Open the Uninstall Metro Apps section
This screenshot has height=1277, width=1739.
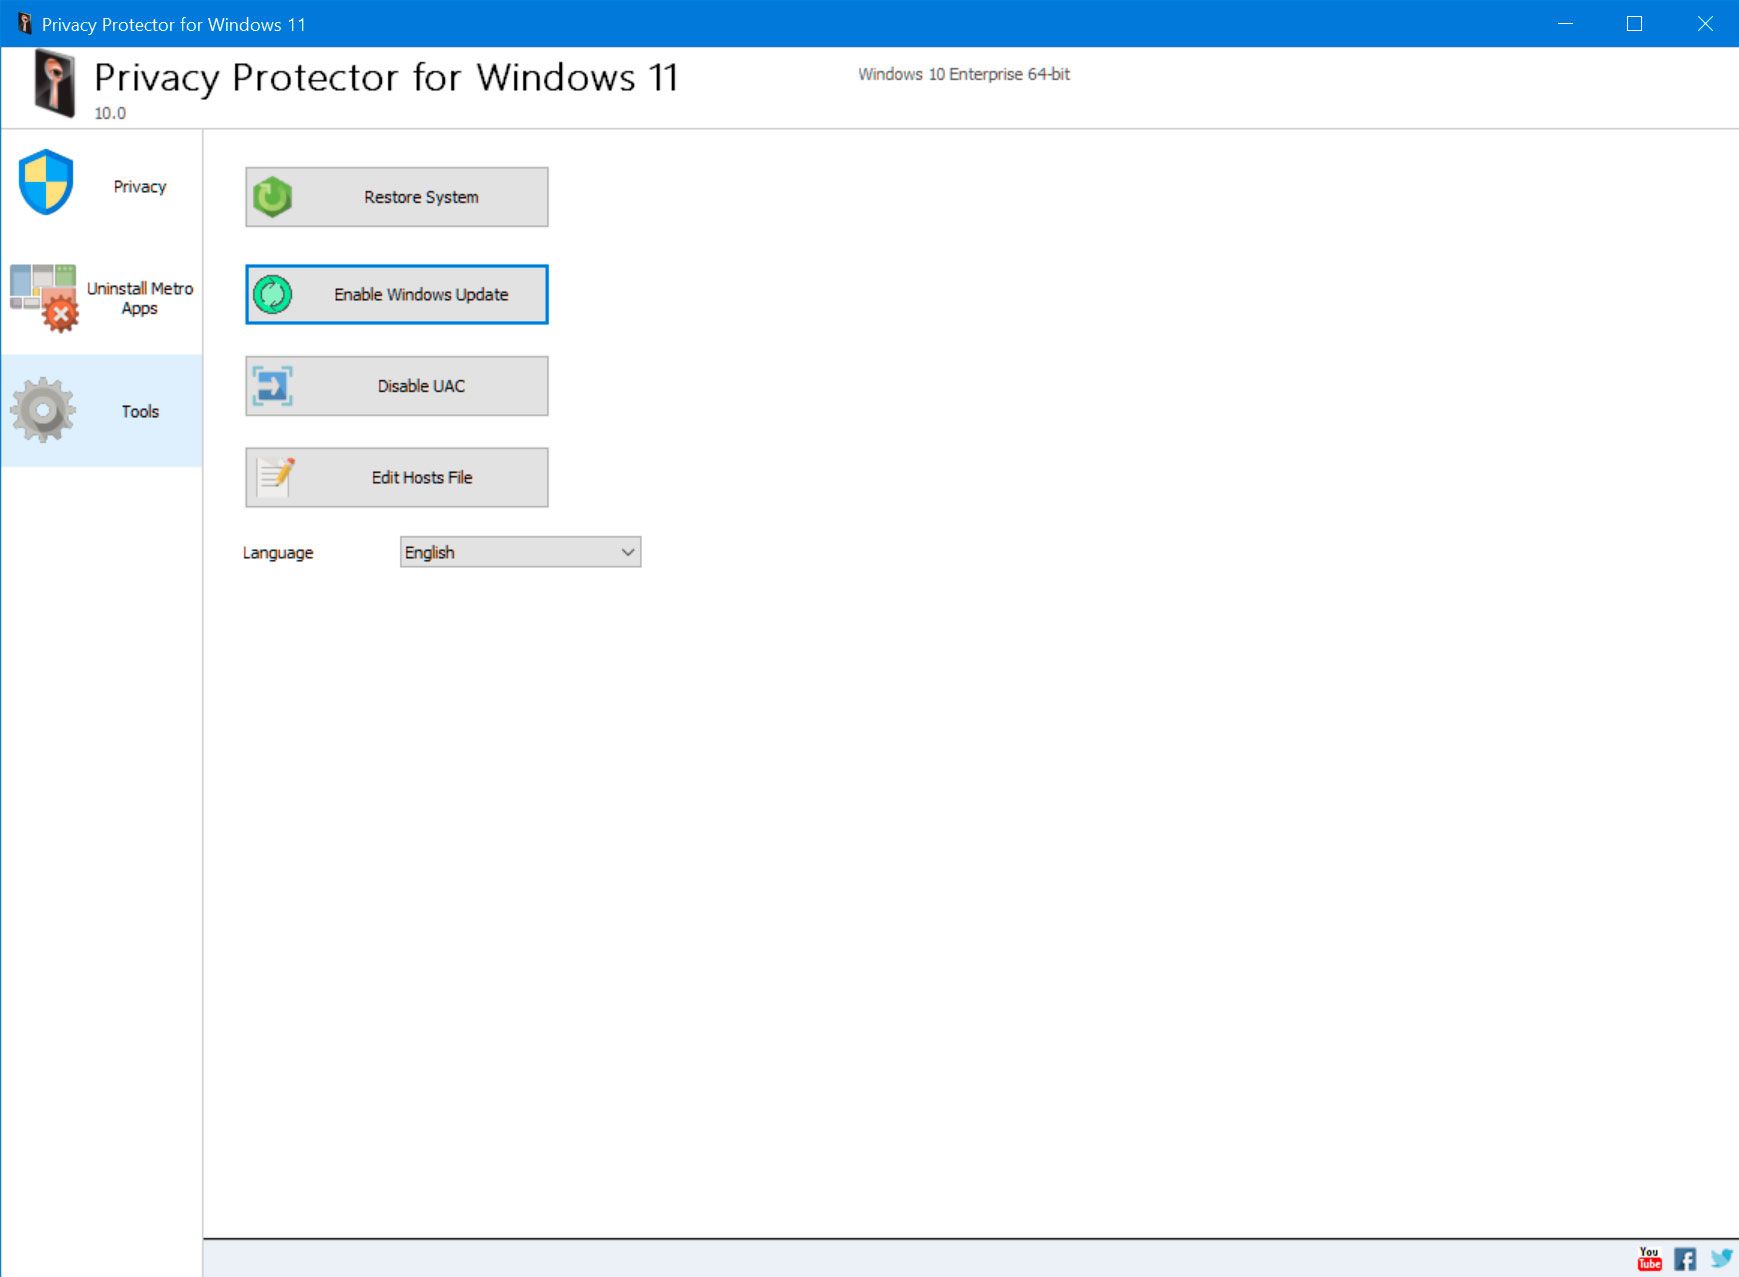pos(102,298)
